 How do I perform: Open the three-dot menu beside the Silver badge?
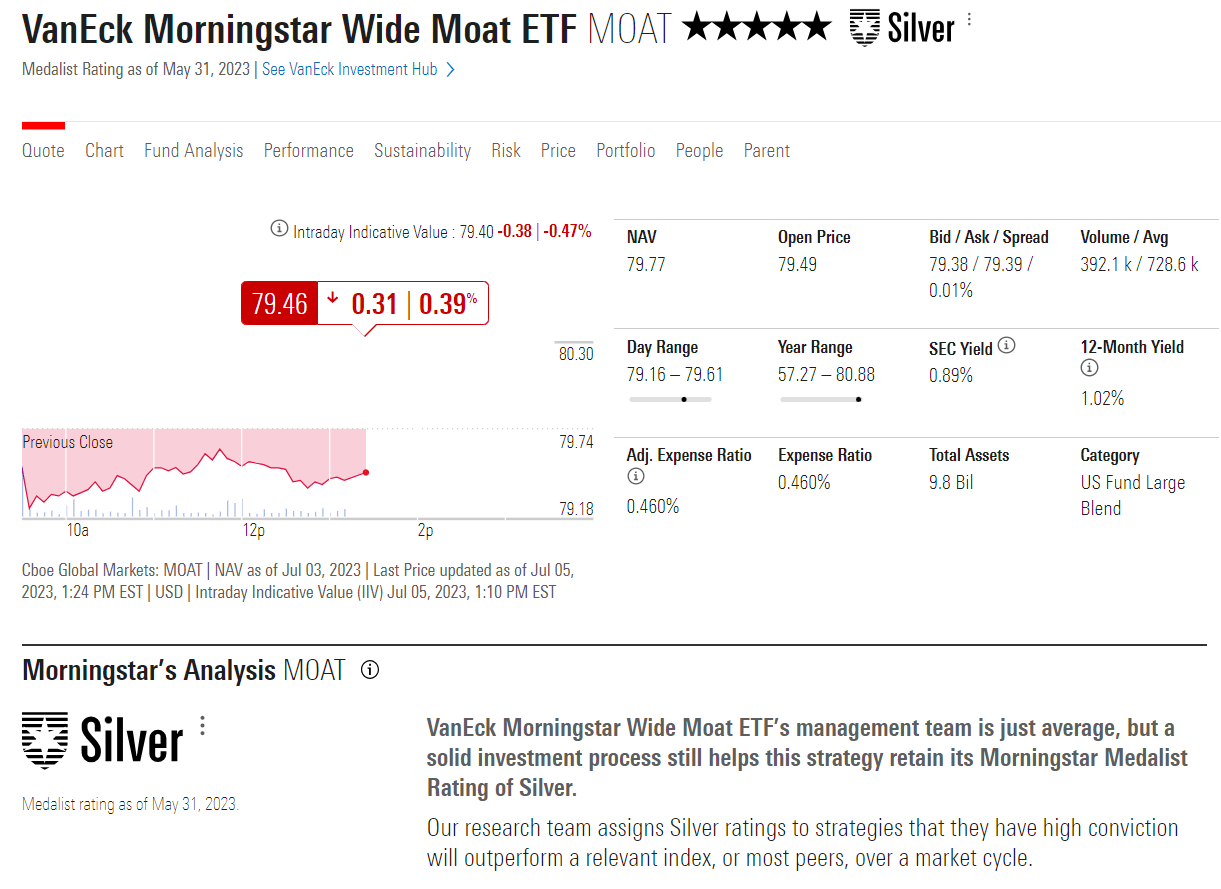tap(202, 727)
